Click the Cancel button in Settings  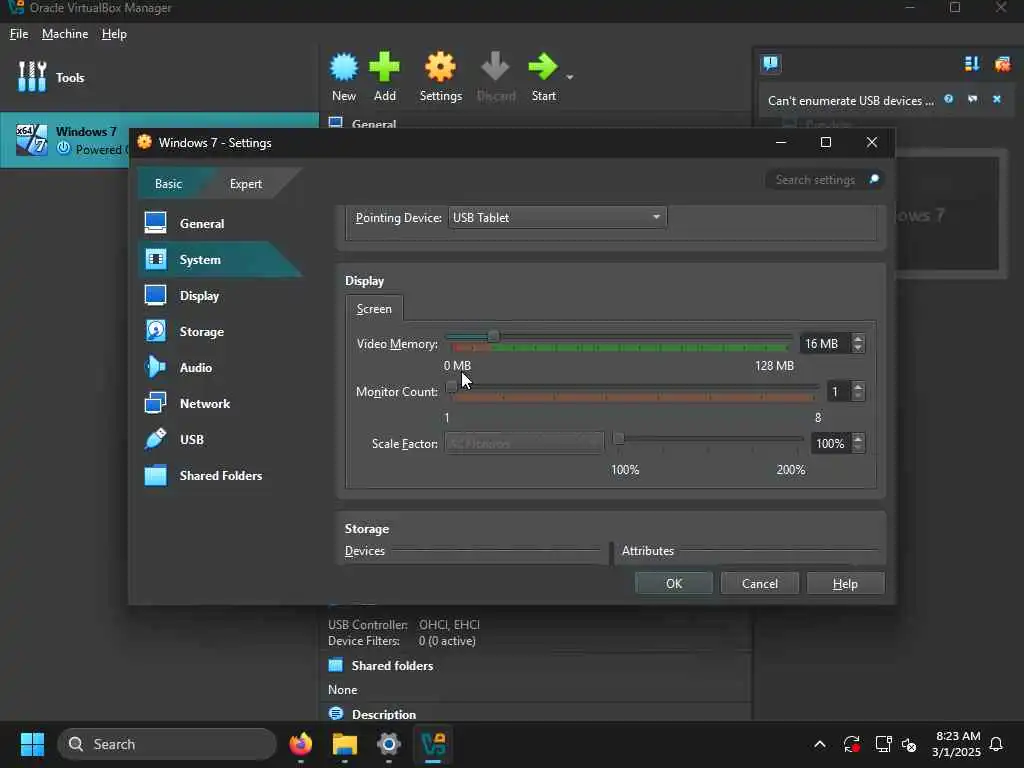[760, 583]
